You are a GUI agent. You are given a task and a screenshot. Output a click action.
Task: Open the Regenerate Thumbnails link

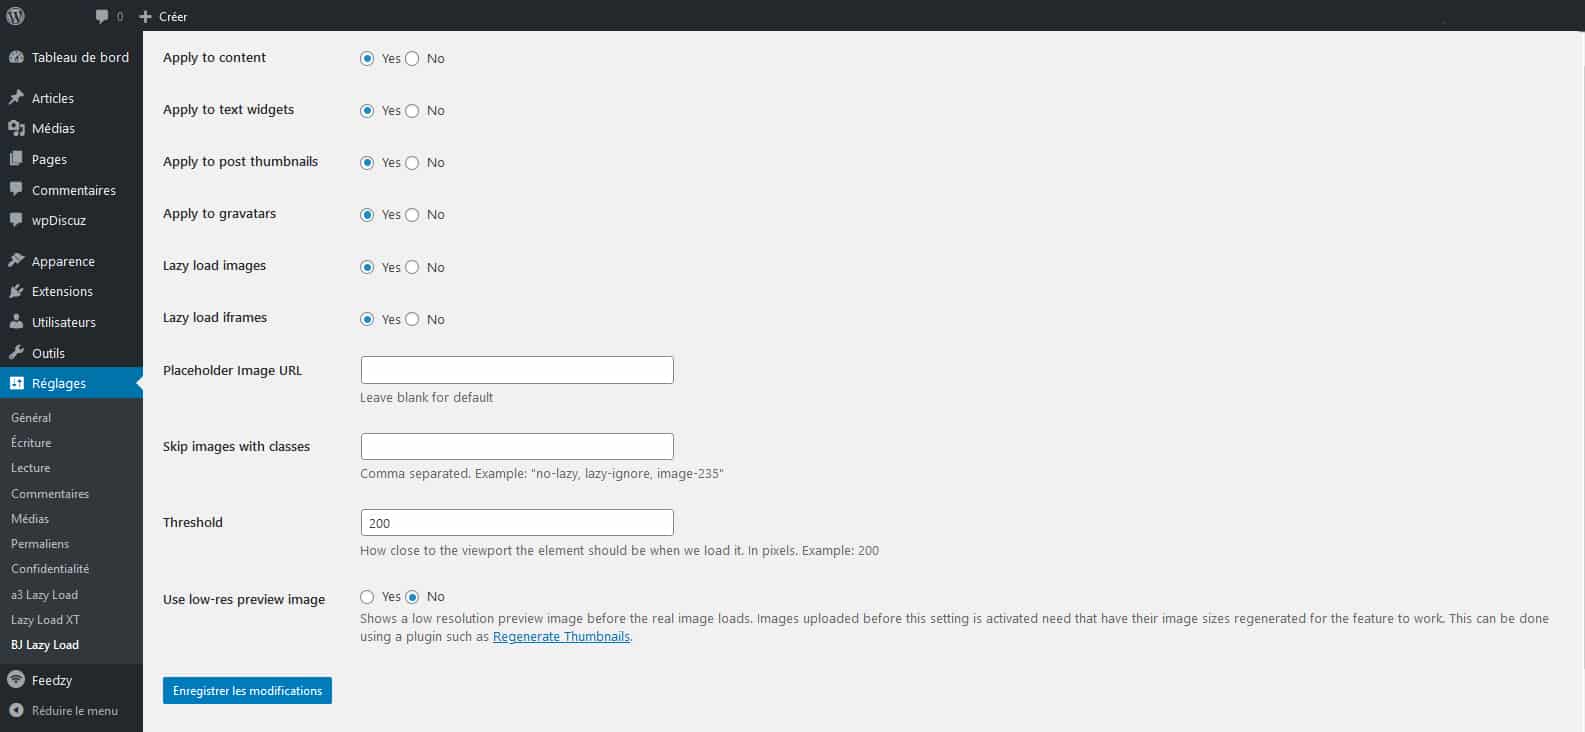(561, 637)
